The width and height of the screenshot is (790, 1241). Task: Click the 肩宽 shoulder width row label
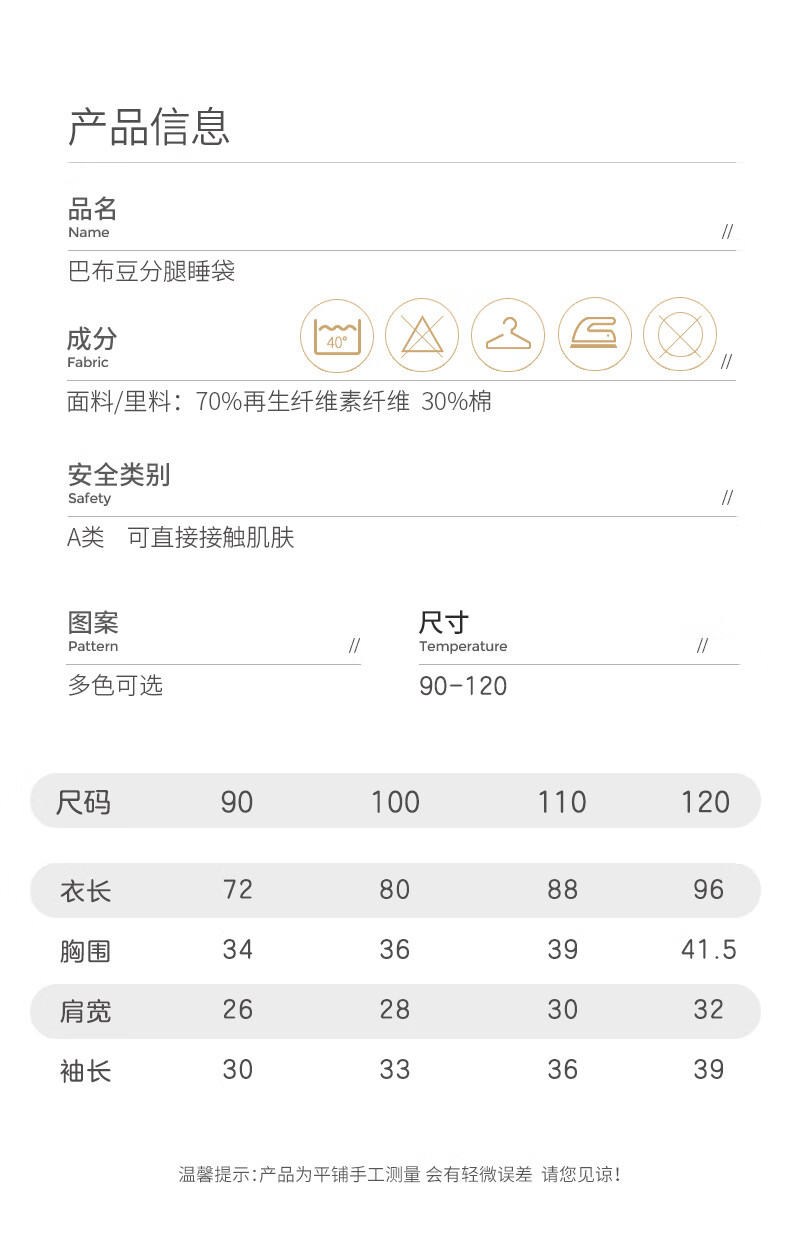86,1011
